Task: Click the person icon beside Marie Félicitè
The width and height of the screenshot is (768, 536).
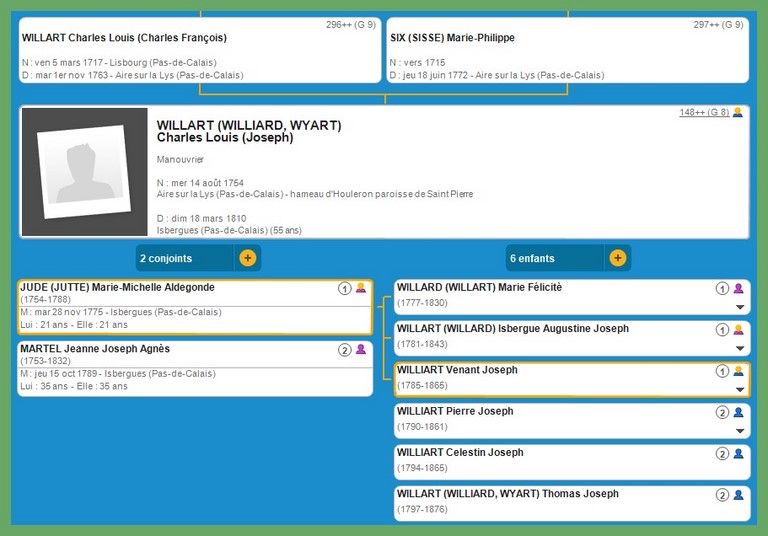Action: point(739,288)
